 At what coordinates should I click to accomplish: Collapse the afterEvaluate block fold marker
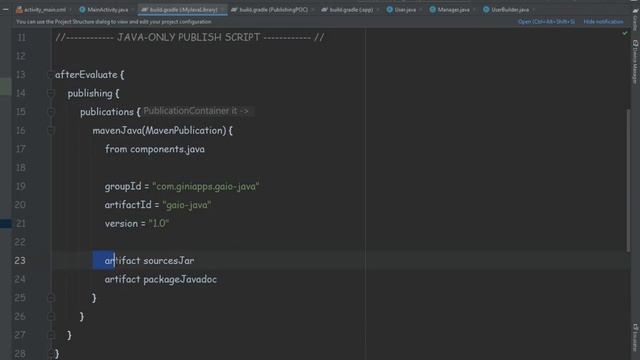pos(51,75)
